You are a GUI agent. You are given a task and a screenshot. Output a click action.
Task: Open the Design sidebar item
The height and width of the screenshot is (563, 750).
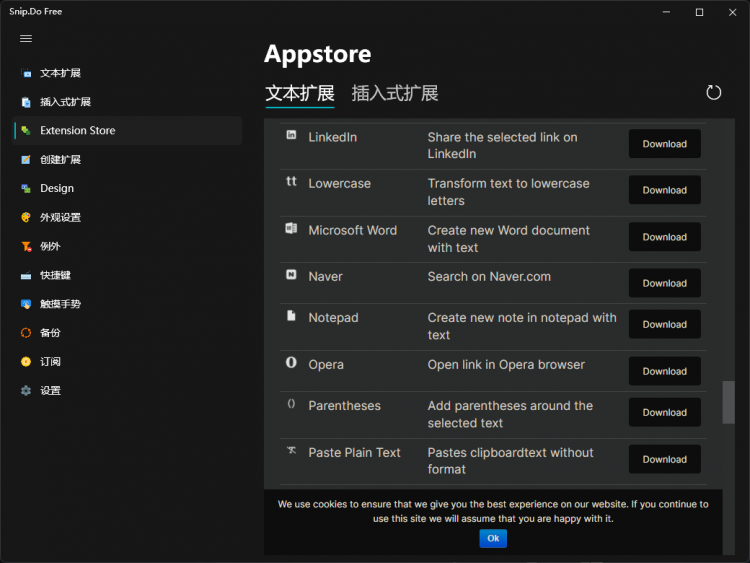click(x=57, y=188)
